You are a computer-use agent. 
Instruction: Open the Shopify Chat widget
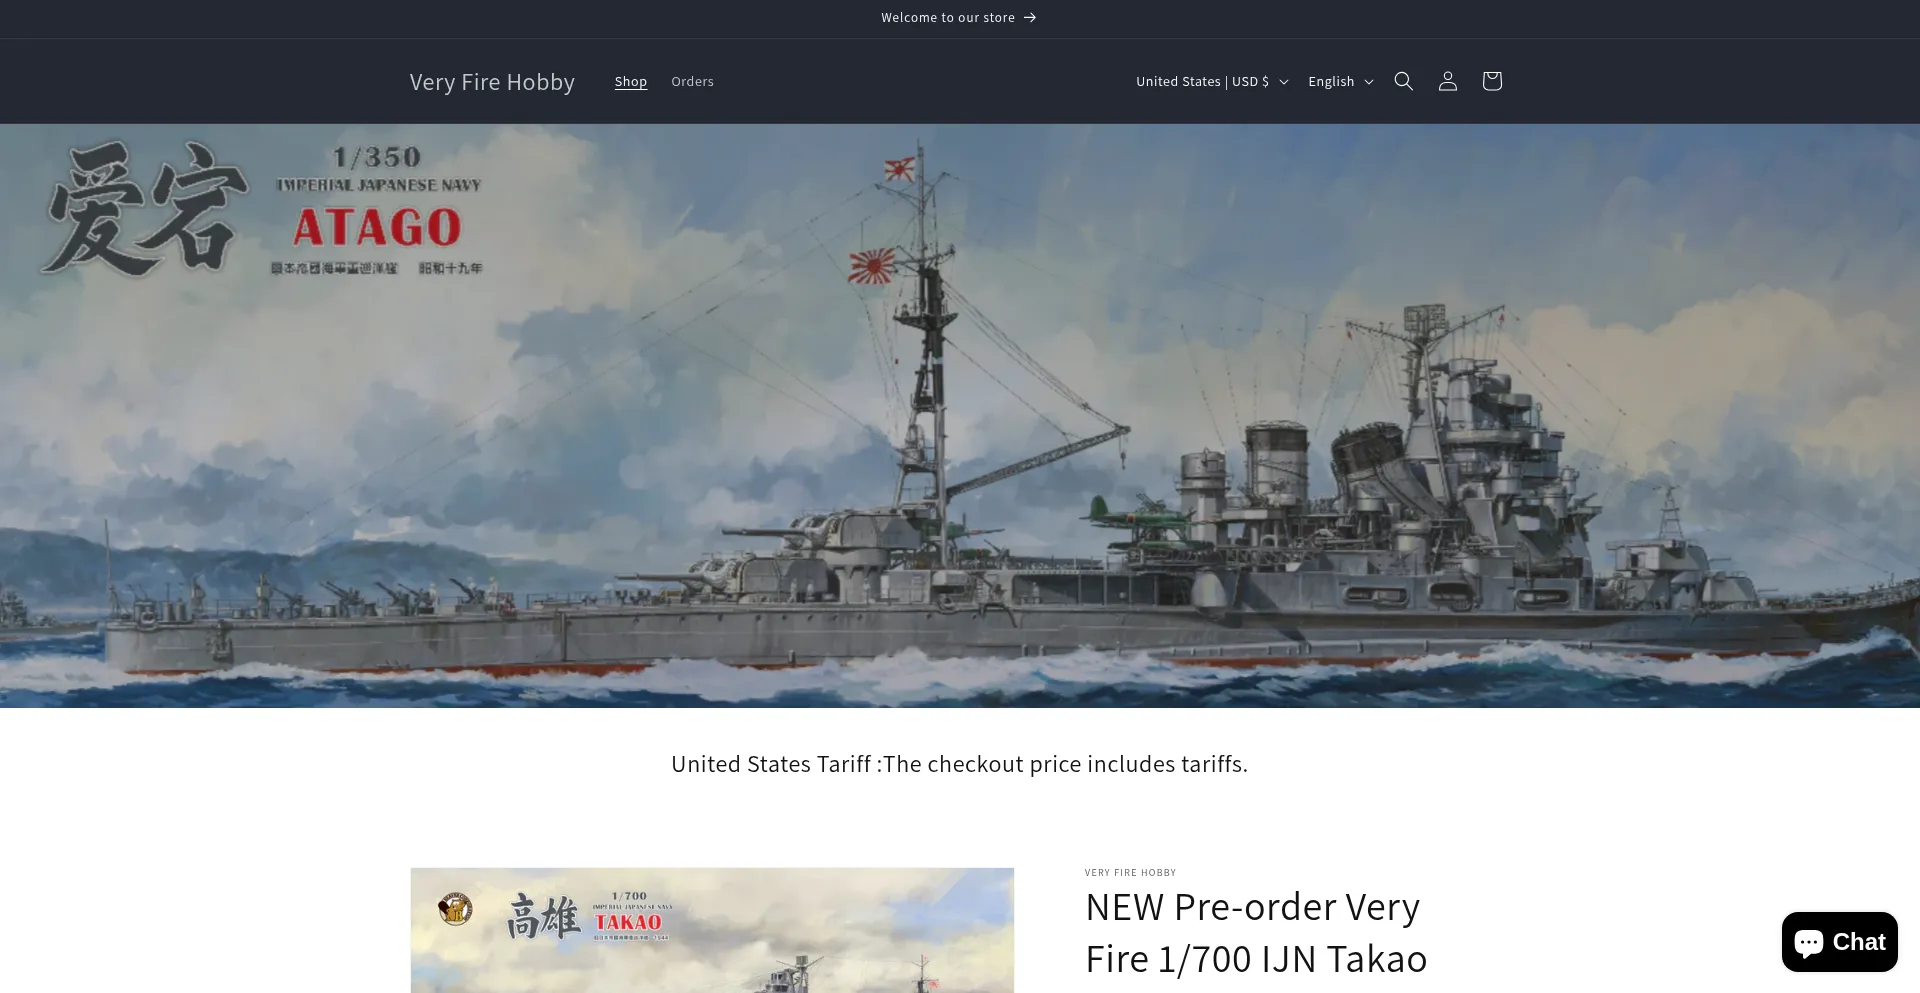pyautogui.click(x=1839, y=942)
